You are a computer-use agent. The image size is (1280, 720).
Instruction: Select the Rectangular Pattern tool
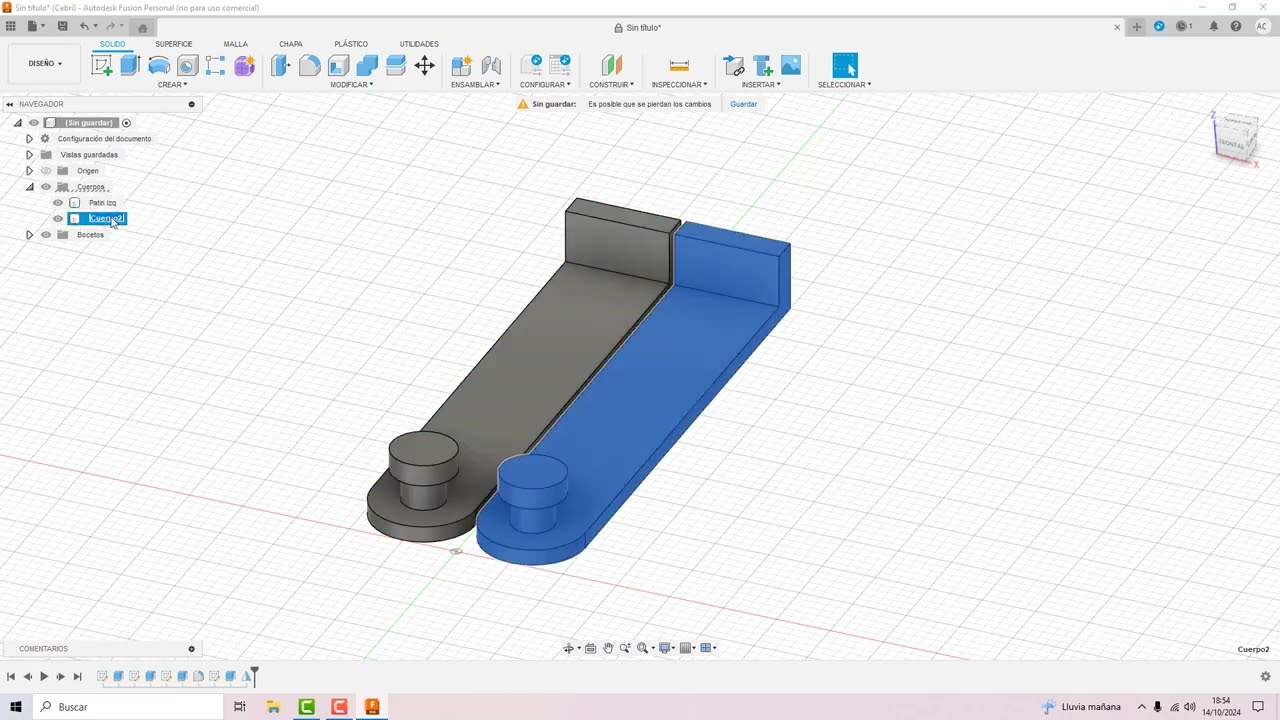pos(215,66)
